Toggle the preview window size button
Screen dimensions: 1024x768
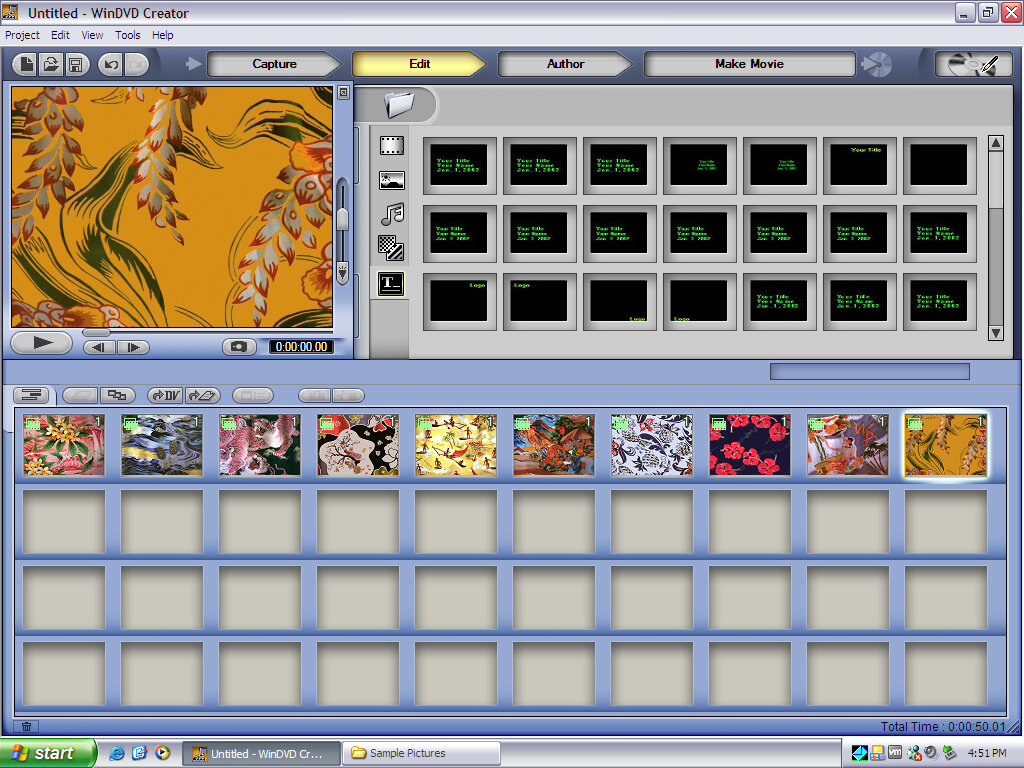pos(343,92)
